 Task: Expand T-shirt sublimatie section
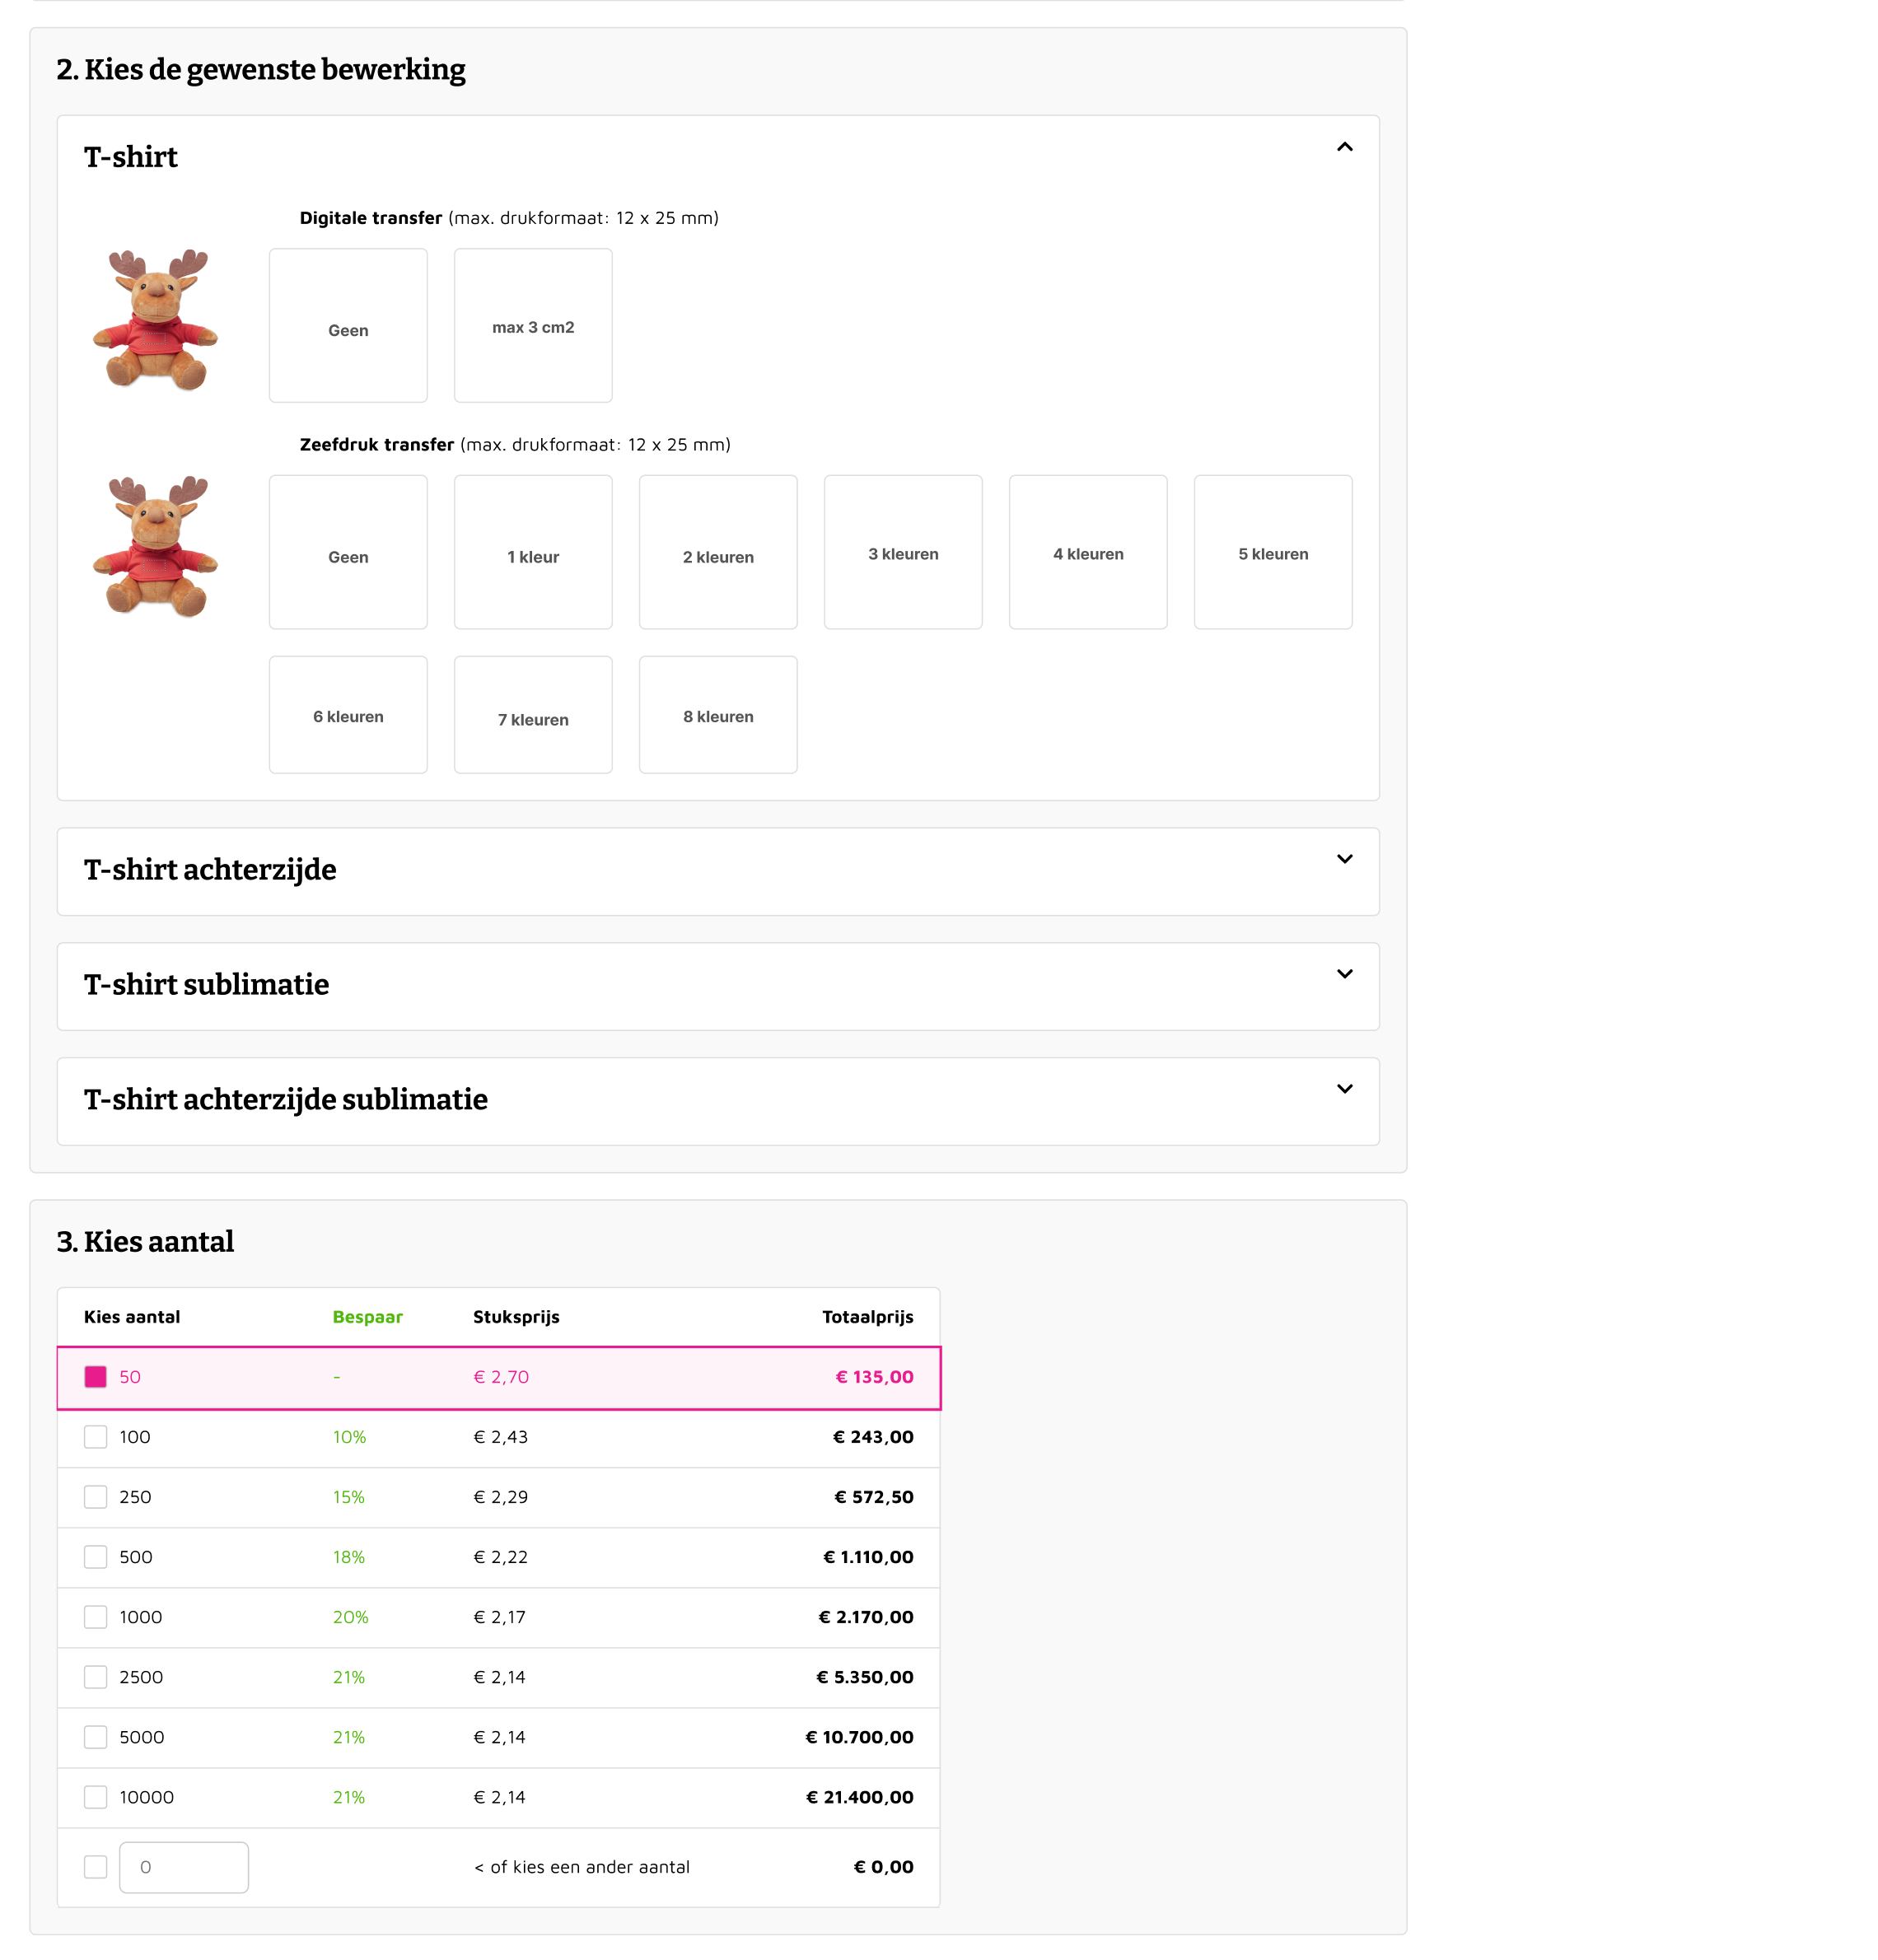point(1343,974)
